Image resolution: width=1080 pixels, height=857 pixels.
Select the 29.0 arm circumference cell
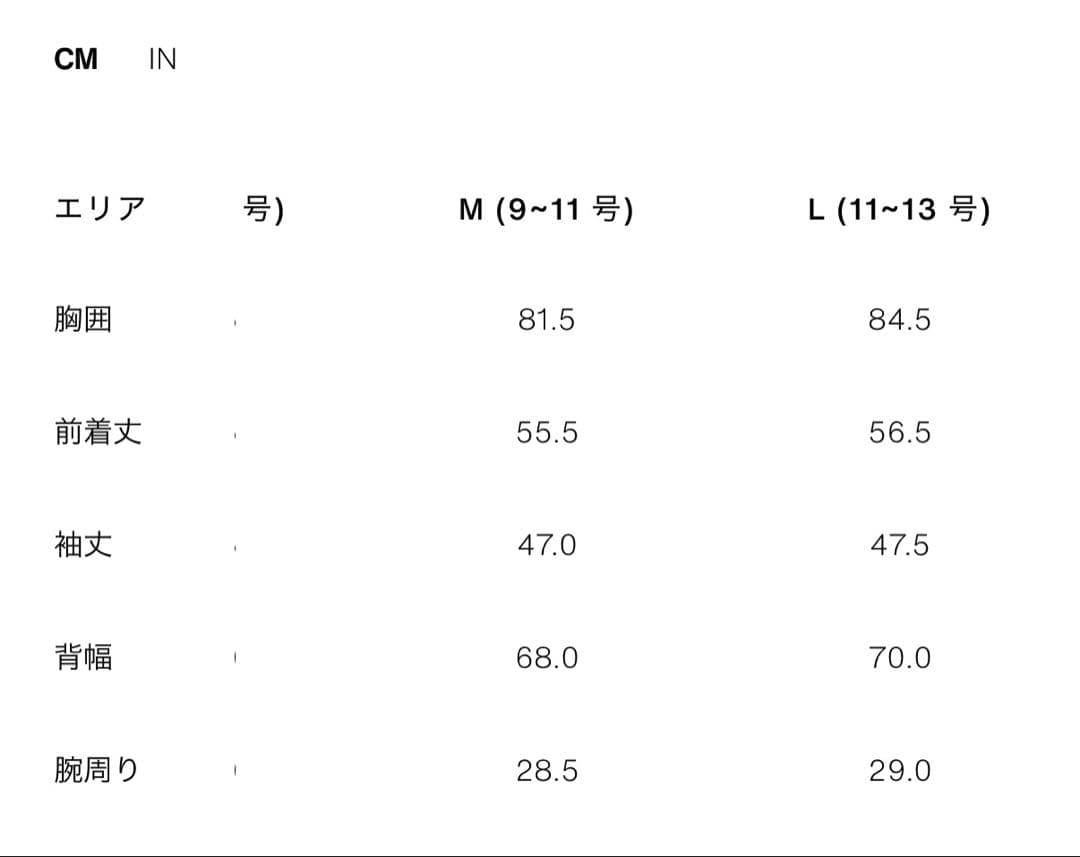[x=899, y=771]
